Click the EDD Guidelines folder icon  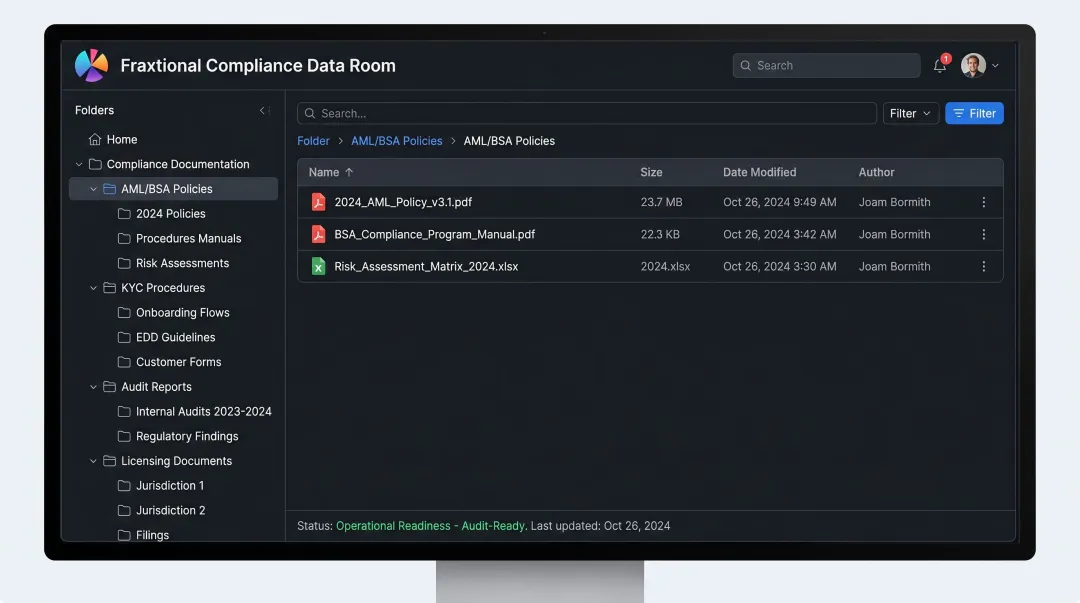coord(124,338)
